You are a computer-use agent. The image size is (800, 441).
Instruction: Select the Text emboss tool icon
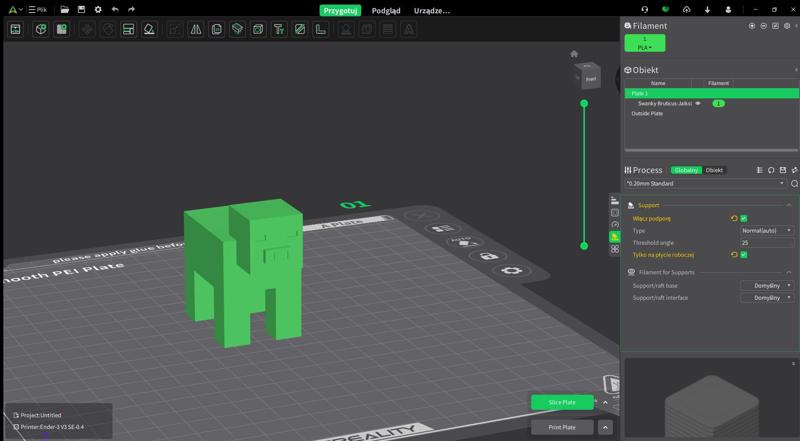[x=278, y=30]
